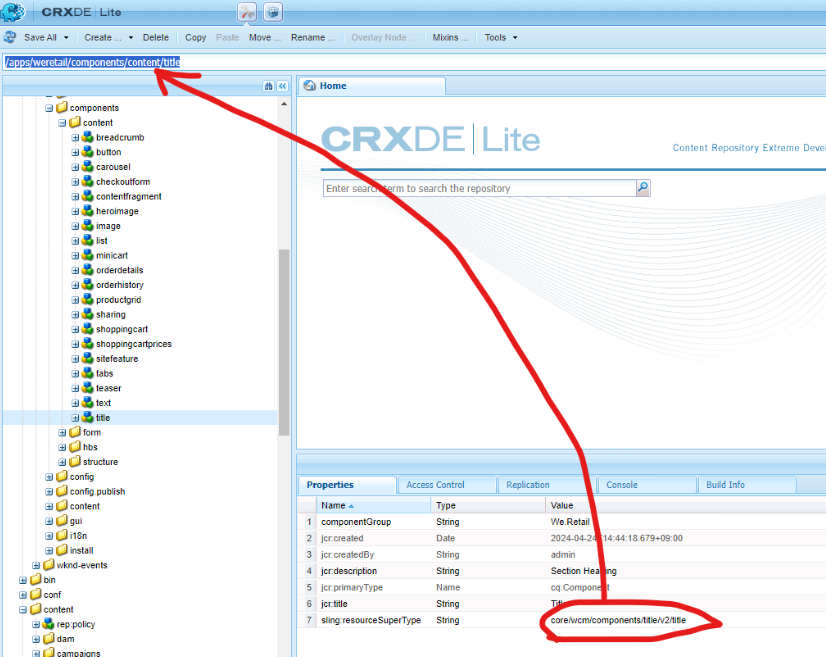Switch to the Access Control tab
Screen dimensions: 826x657
pos(447,485)
